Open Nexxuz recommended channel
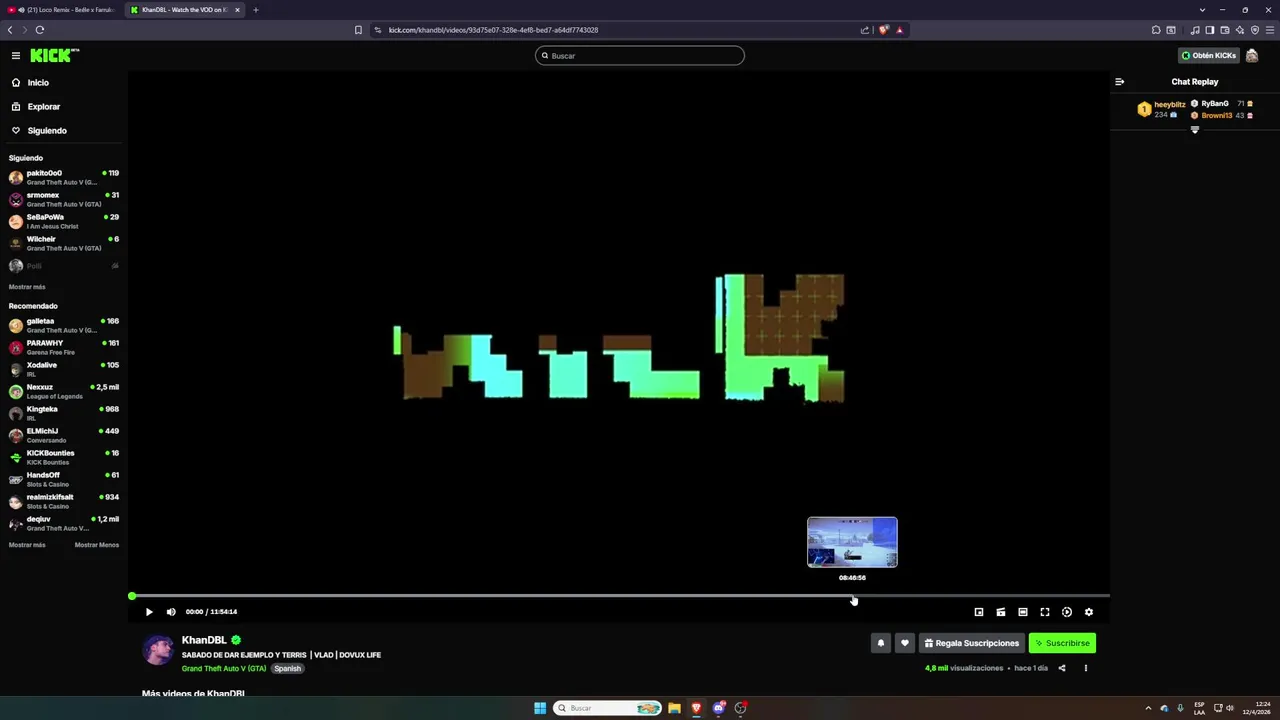The height and width of the screenshot is (720, 1280). coord(64,391)
